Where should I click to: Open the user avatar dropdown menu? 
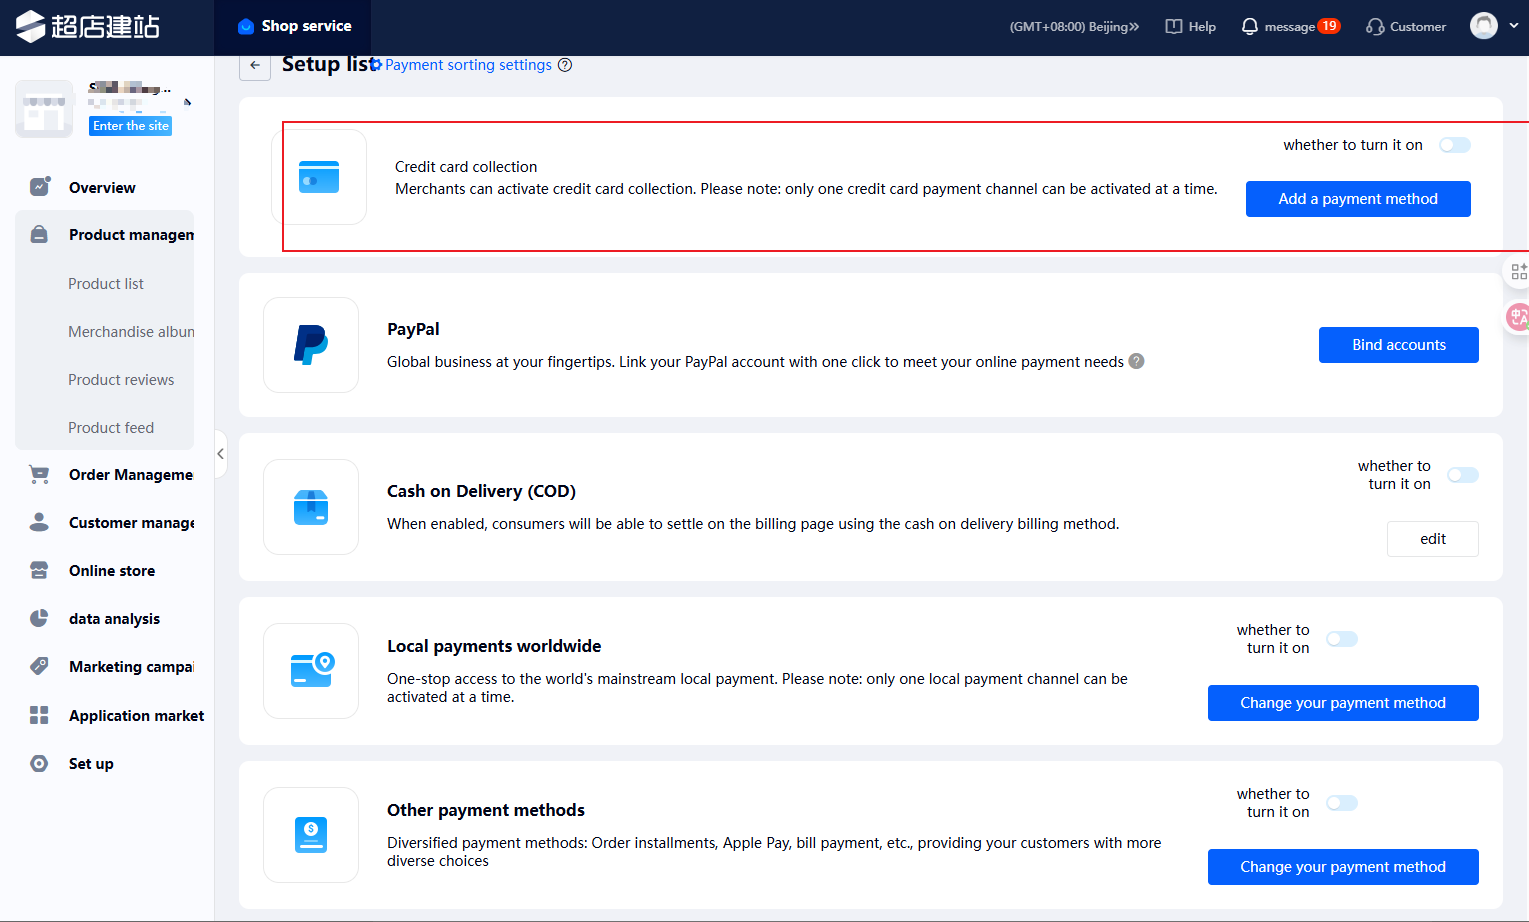tap(1493, 26)
